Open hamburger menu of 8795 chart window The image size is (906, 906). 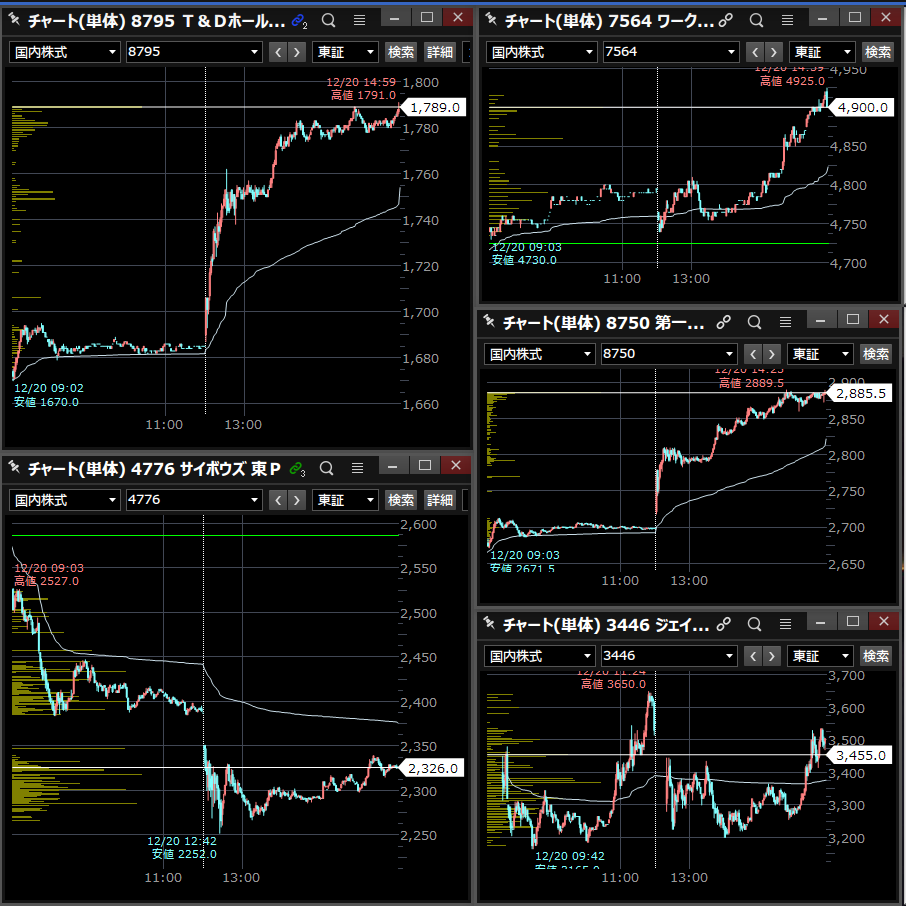[359, 20]
